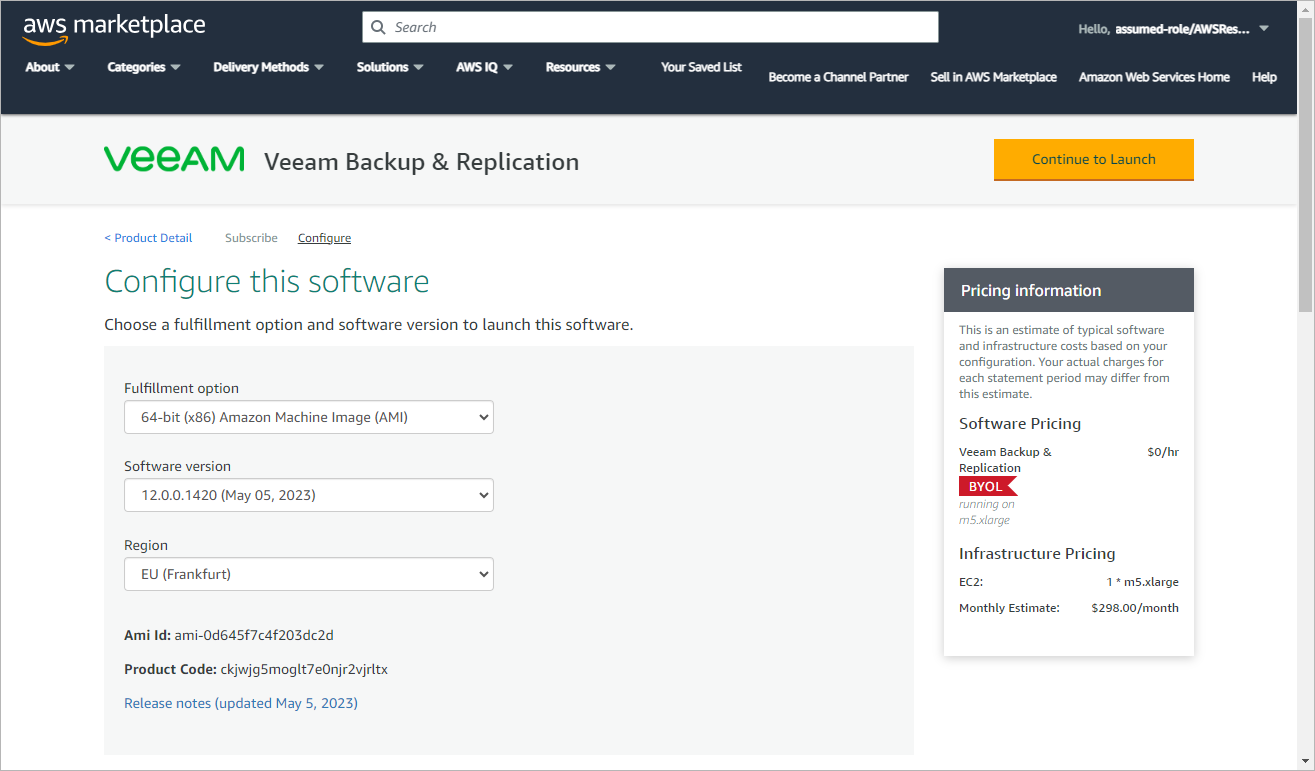Click the Veeam logo

click(x=174, y=159)
